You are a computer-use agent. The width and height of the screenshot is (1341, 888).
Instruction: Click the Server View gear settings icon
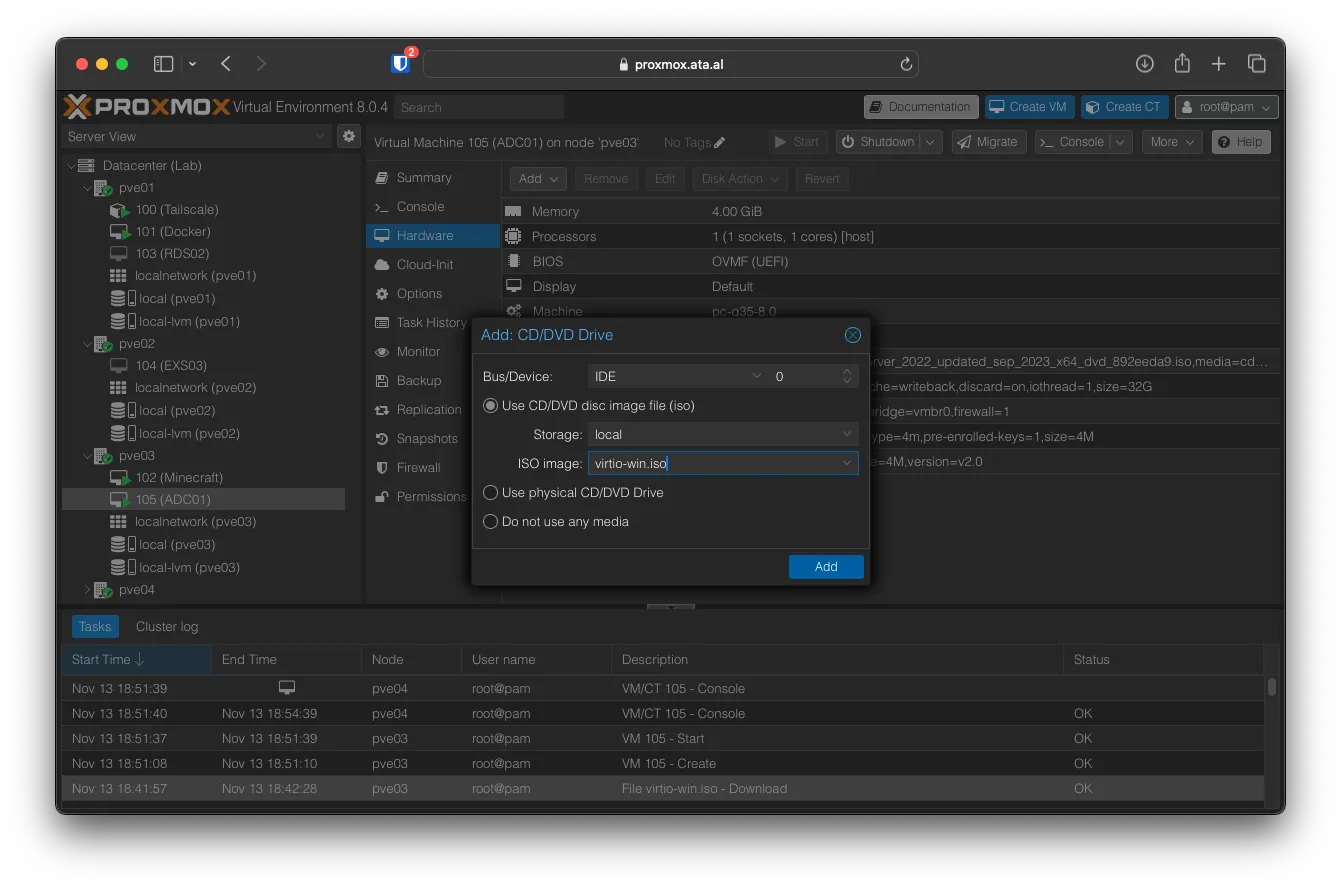click(348, 136)
